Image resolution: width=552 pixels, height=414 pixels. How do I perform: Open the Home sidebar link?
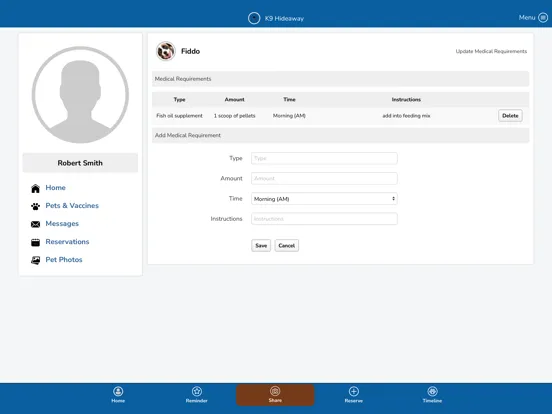point(55,188)
